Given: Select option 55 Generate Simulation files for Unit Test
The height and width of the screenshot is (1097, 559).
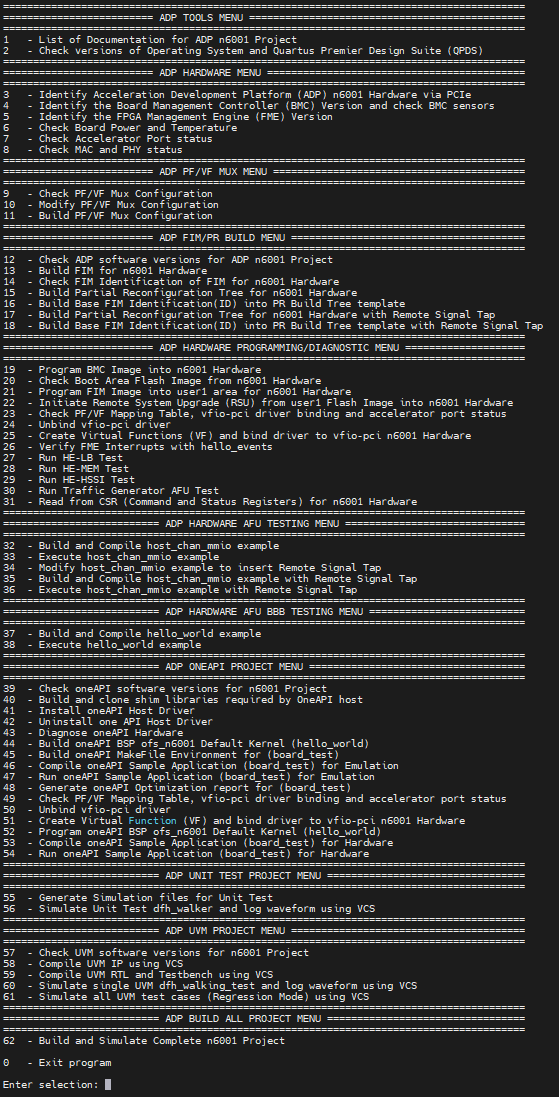Looking at the screenshot, I should 138,898.
